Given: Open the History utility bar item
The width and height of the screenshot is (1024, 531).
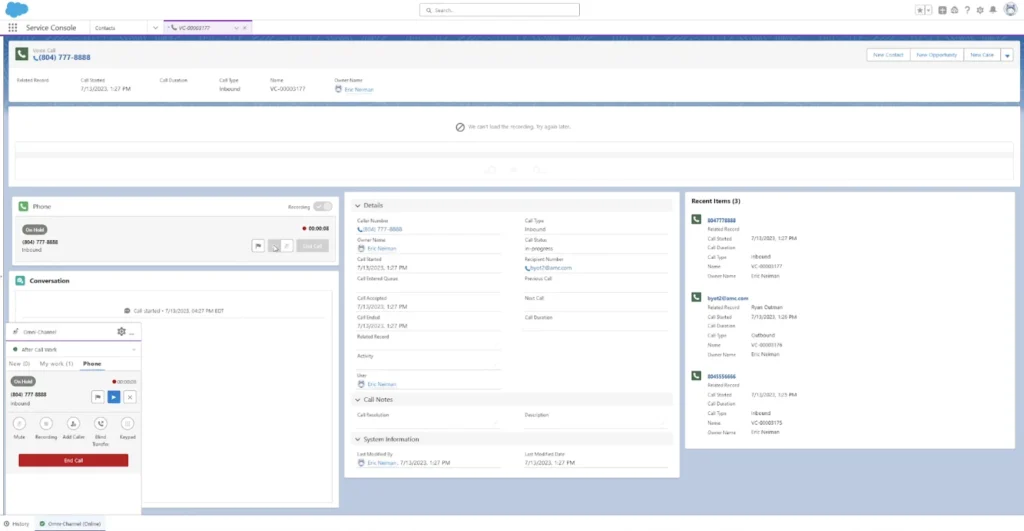Looking at the screenshot, I should pyautogui.click(x=17, y=524).
